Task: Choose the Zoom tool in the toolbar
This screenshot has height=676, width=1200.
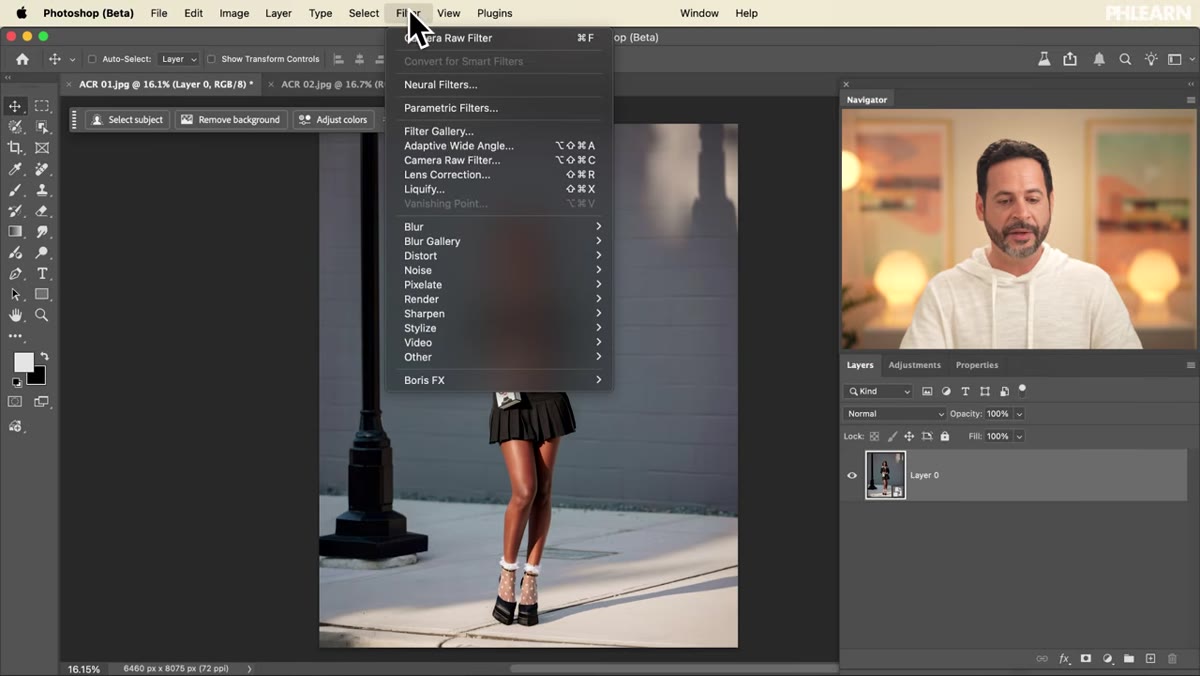Action: click(x=42, y=315)
